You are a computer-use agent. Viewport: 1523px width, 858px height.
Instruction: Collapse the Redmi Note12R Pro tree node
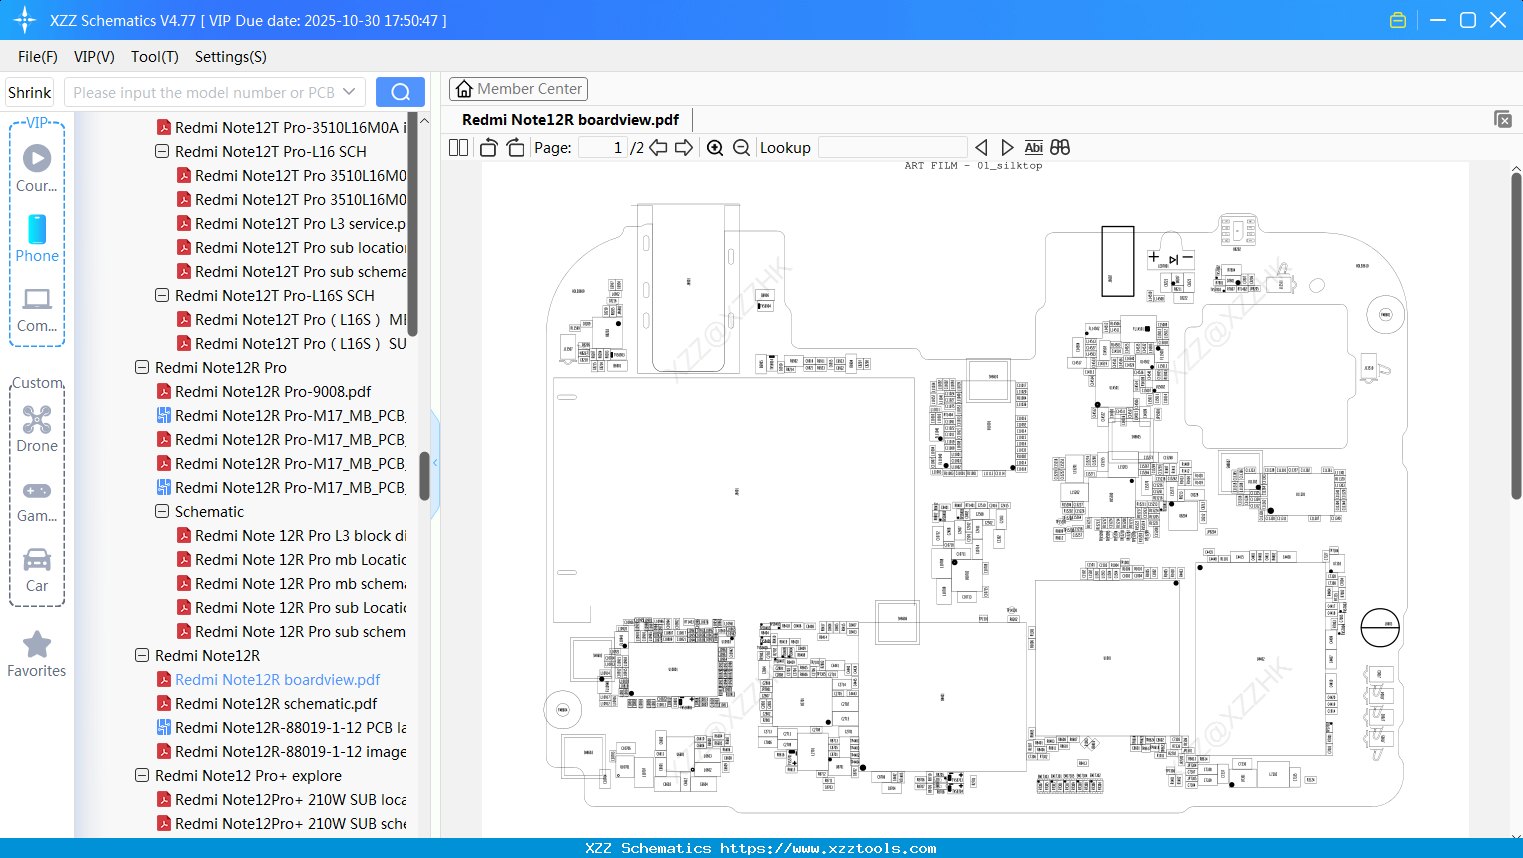[142, 367]
